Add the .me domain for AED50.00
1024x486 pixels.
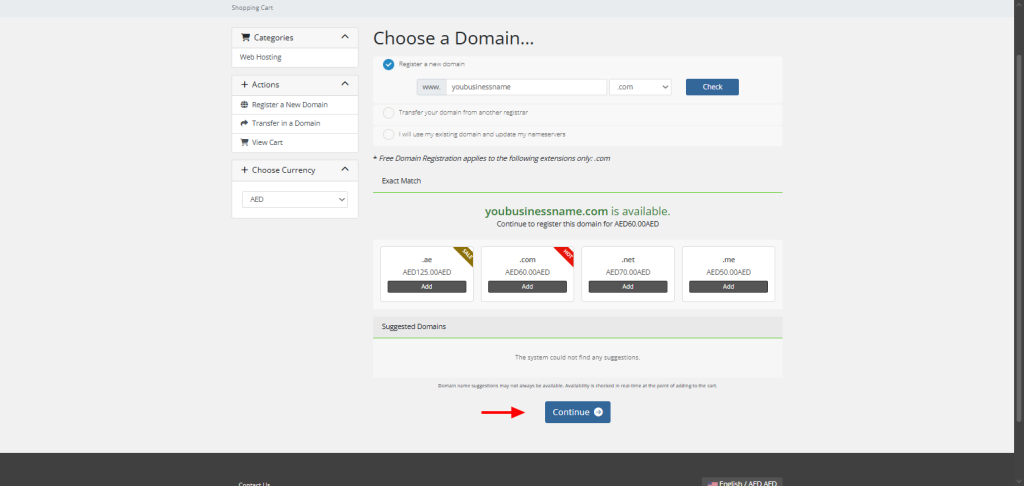729,287
